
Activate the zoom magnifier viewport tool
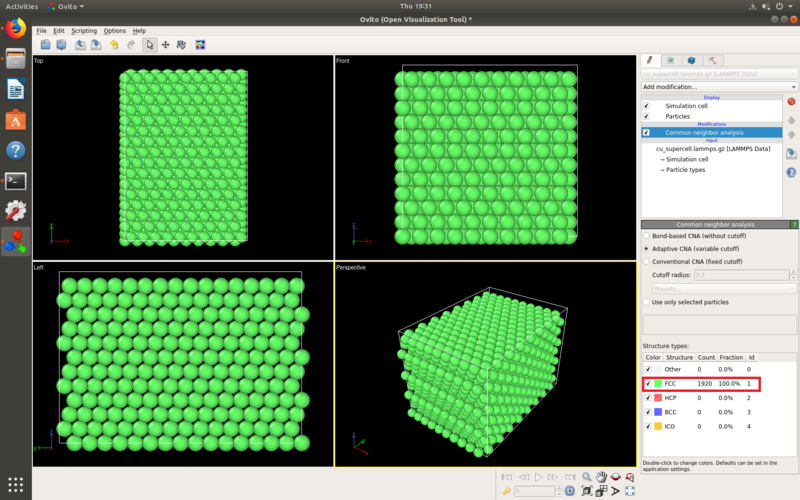(587, 477)
